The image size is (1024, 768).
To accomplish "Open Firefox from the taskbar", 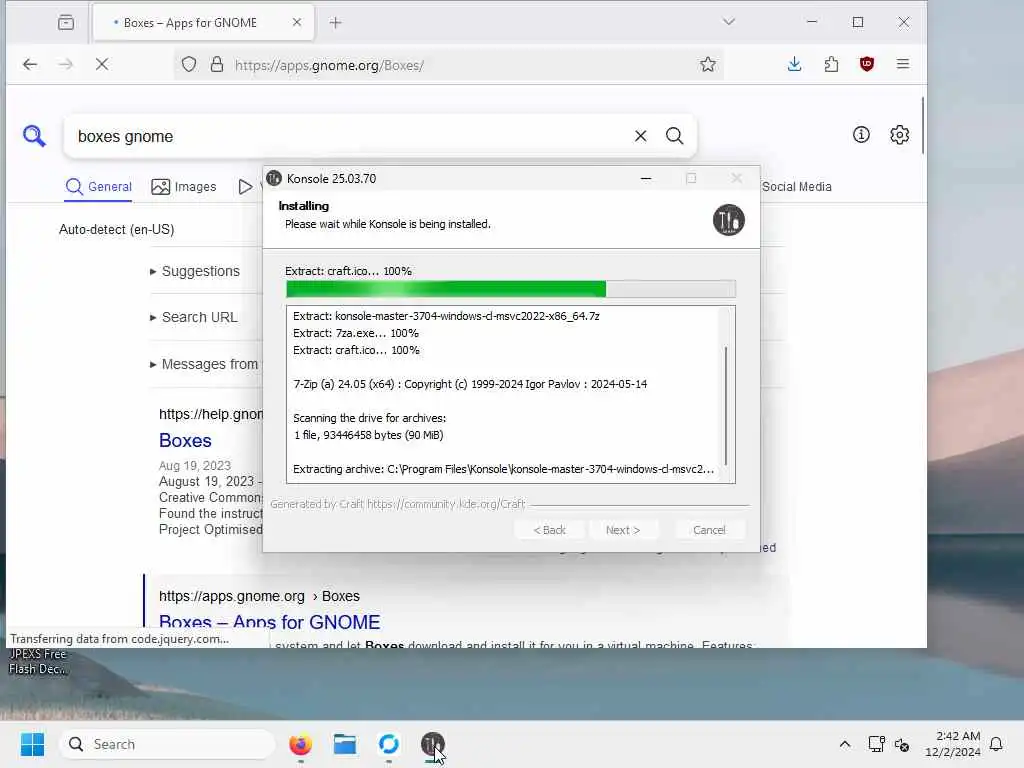I will 300,744.
